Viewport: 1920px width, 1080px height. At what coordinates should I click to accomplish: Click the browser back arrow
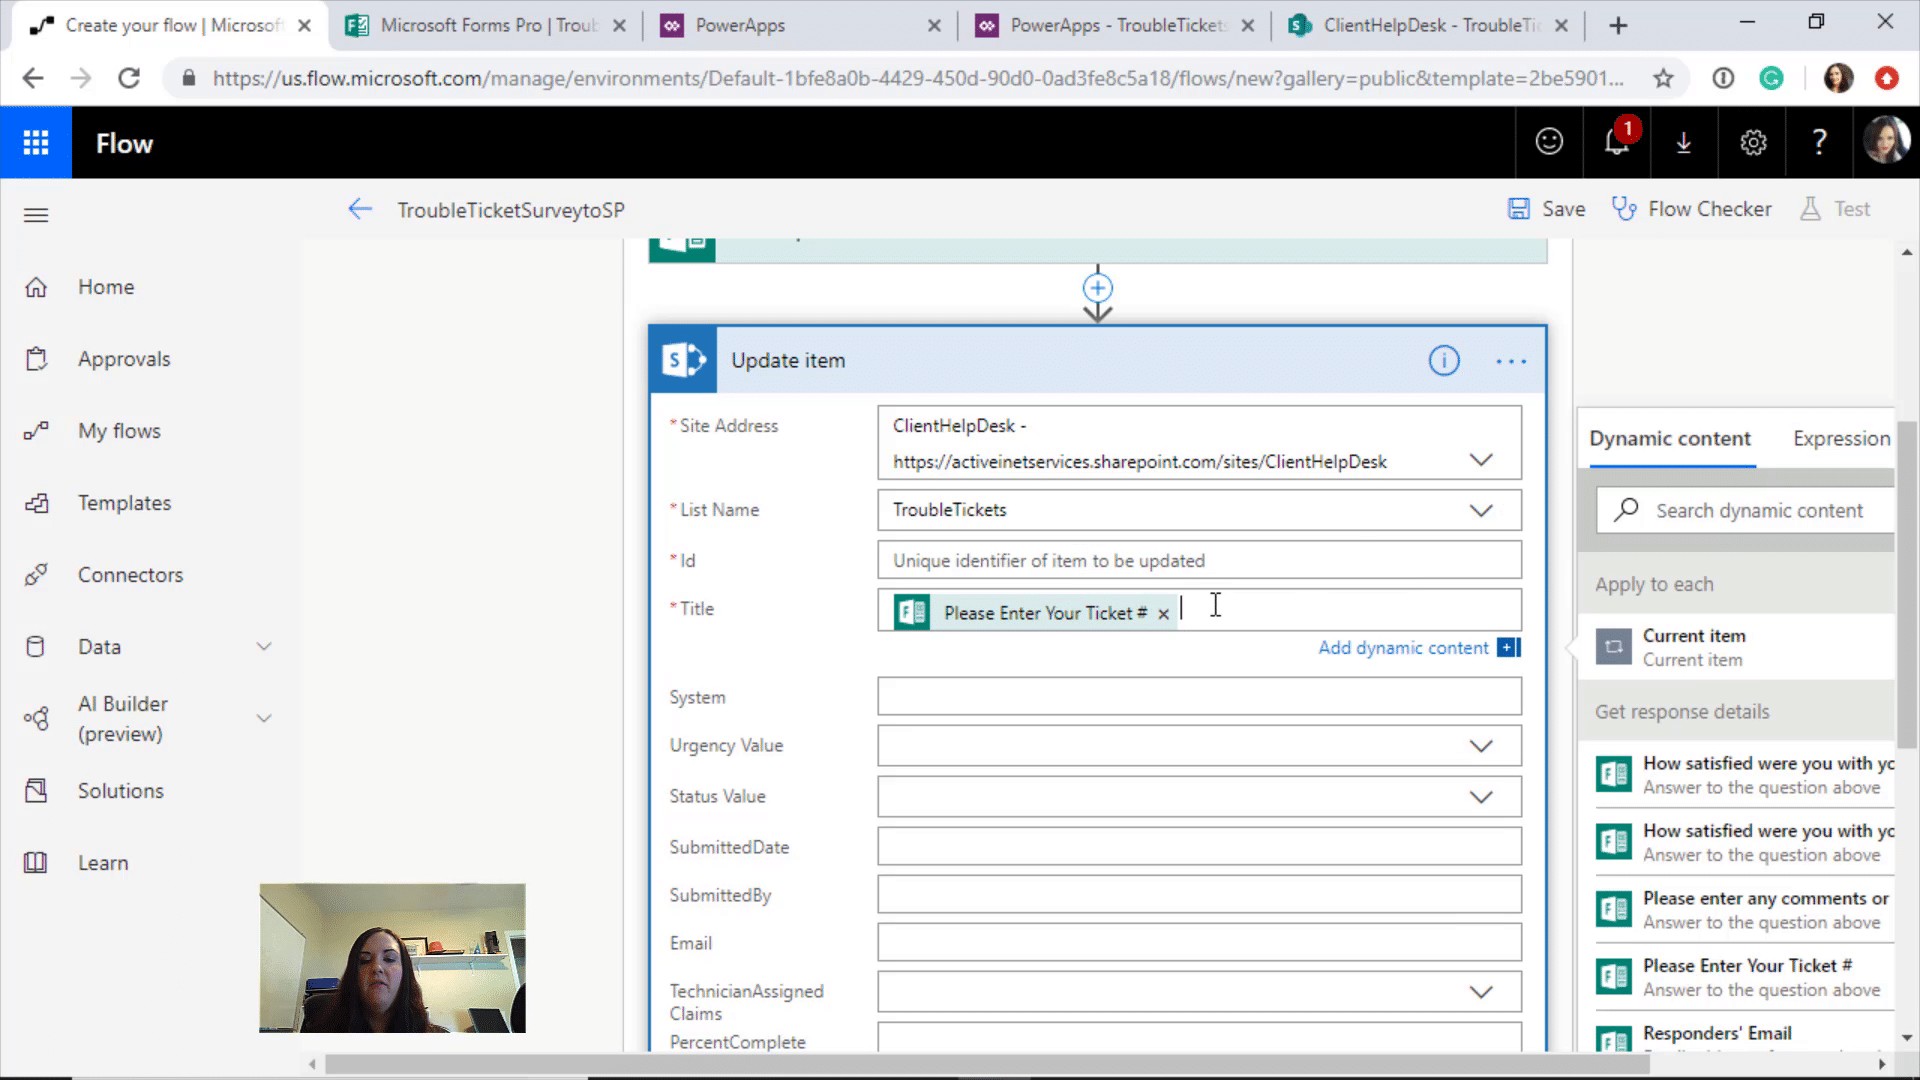[33, 78]
